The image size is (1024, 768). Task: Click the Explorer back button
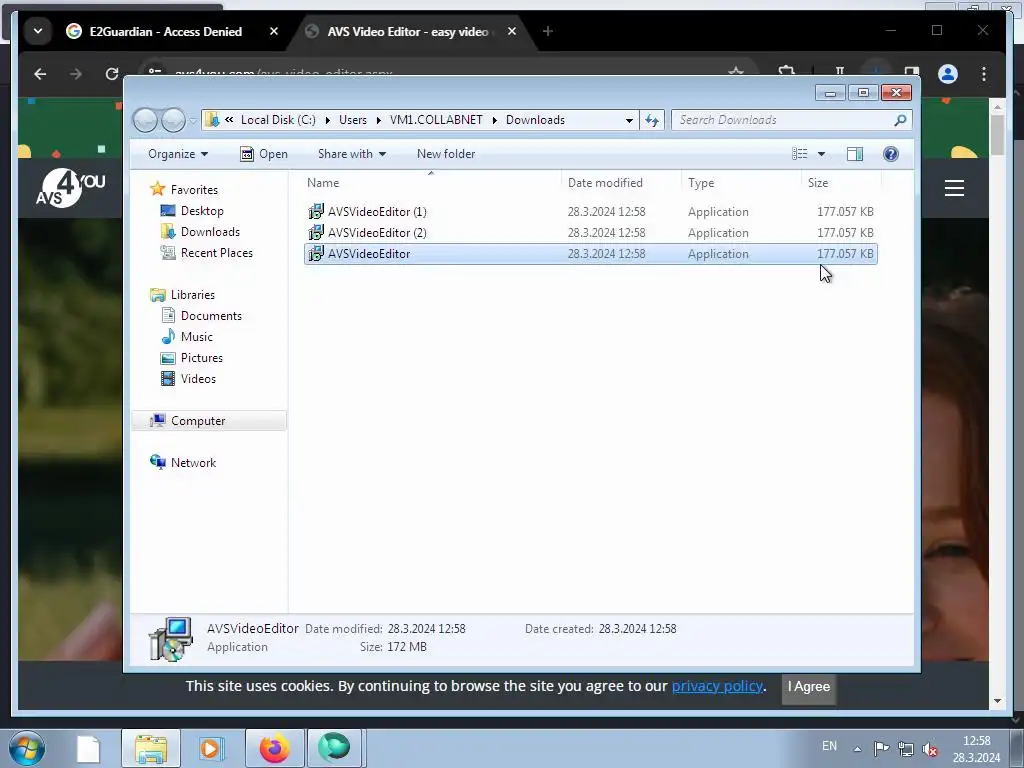145,120
